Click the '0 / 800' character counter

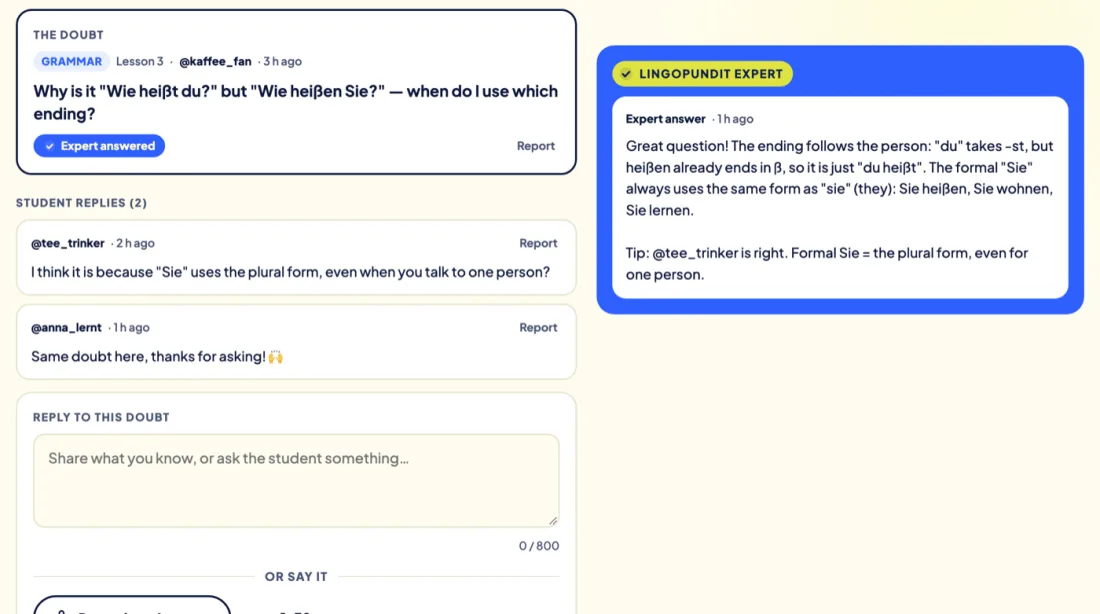539,546
